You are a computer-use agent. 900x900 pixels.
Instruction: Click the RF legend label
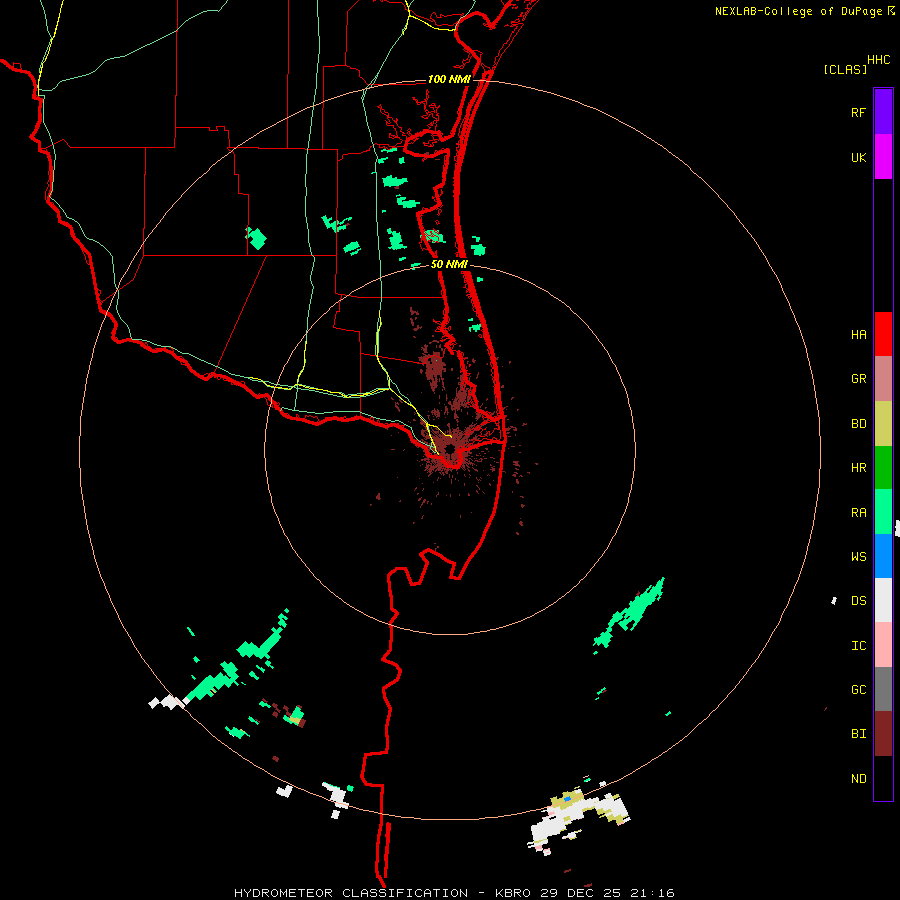pyautogui.click(x=858, y=113)
